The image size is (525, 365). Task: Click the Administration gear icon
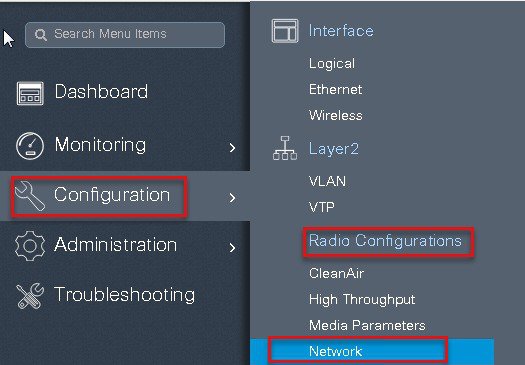tap(30, 246)
